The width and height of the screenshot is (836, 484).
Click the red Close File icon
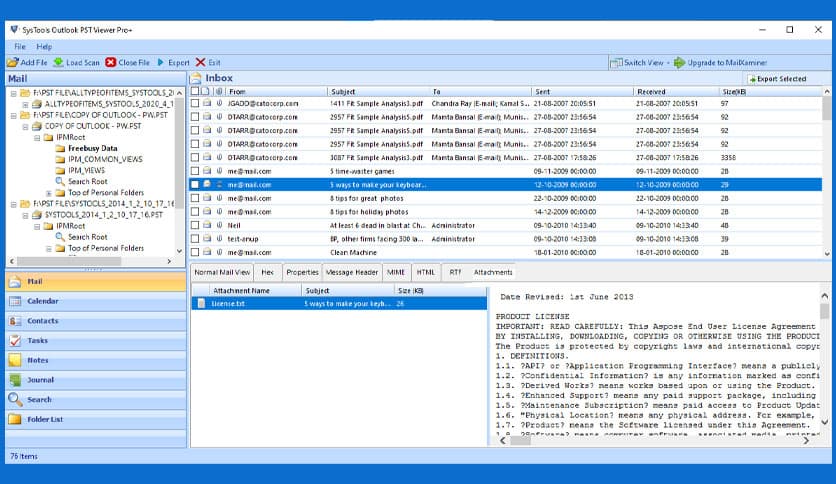tap(110, 62)
